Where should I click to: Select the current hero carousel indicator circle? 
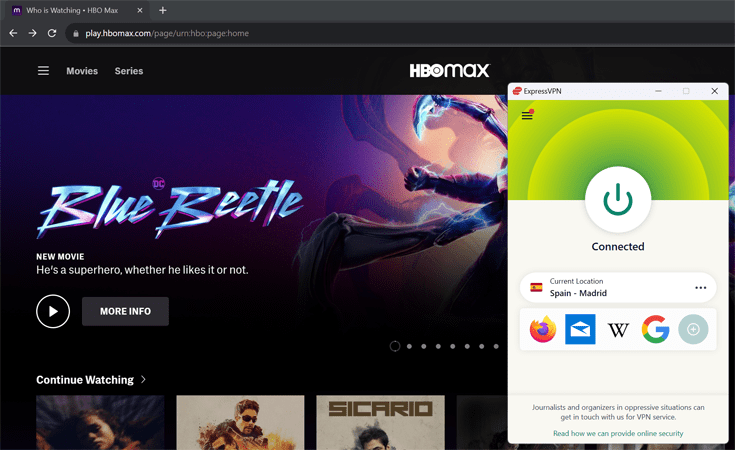pos(395,346)
